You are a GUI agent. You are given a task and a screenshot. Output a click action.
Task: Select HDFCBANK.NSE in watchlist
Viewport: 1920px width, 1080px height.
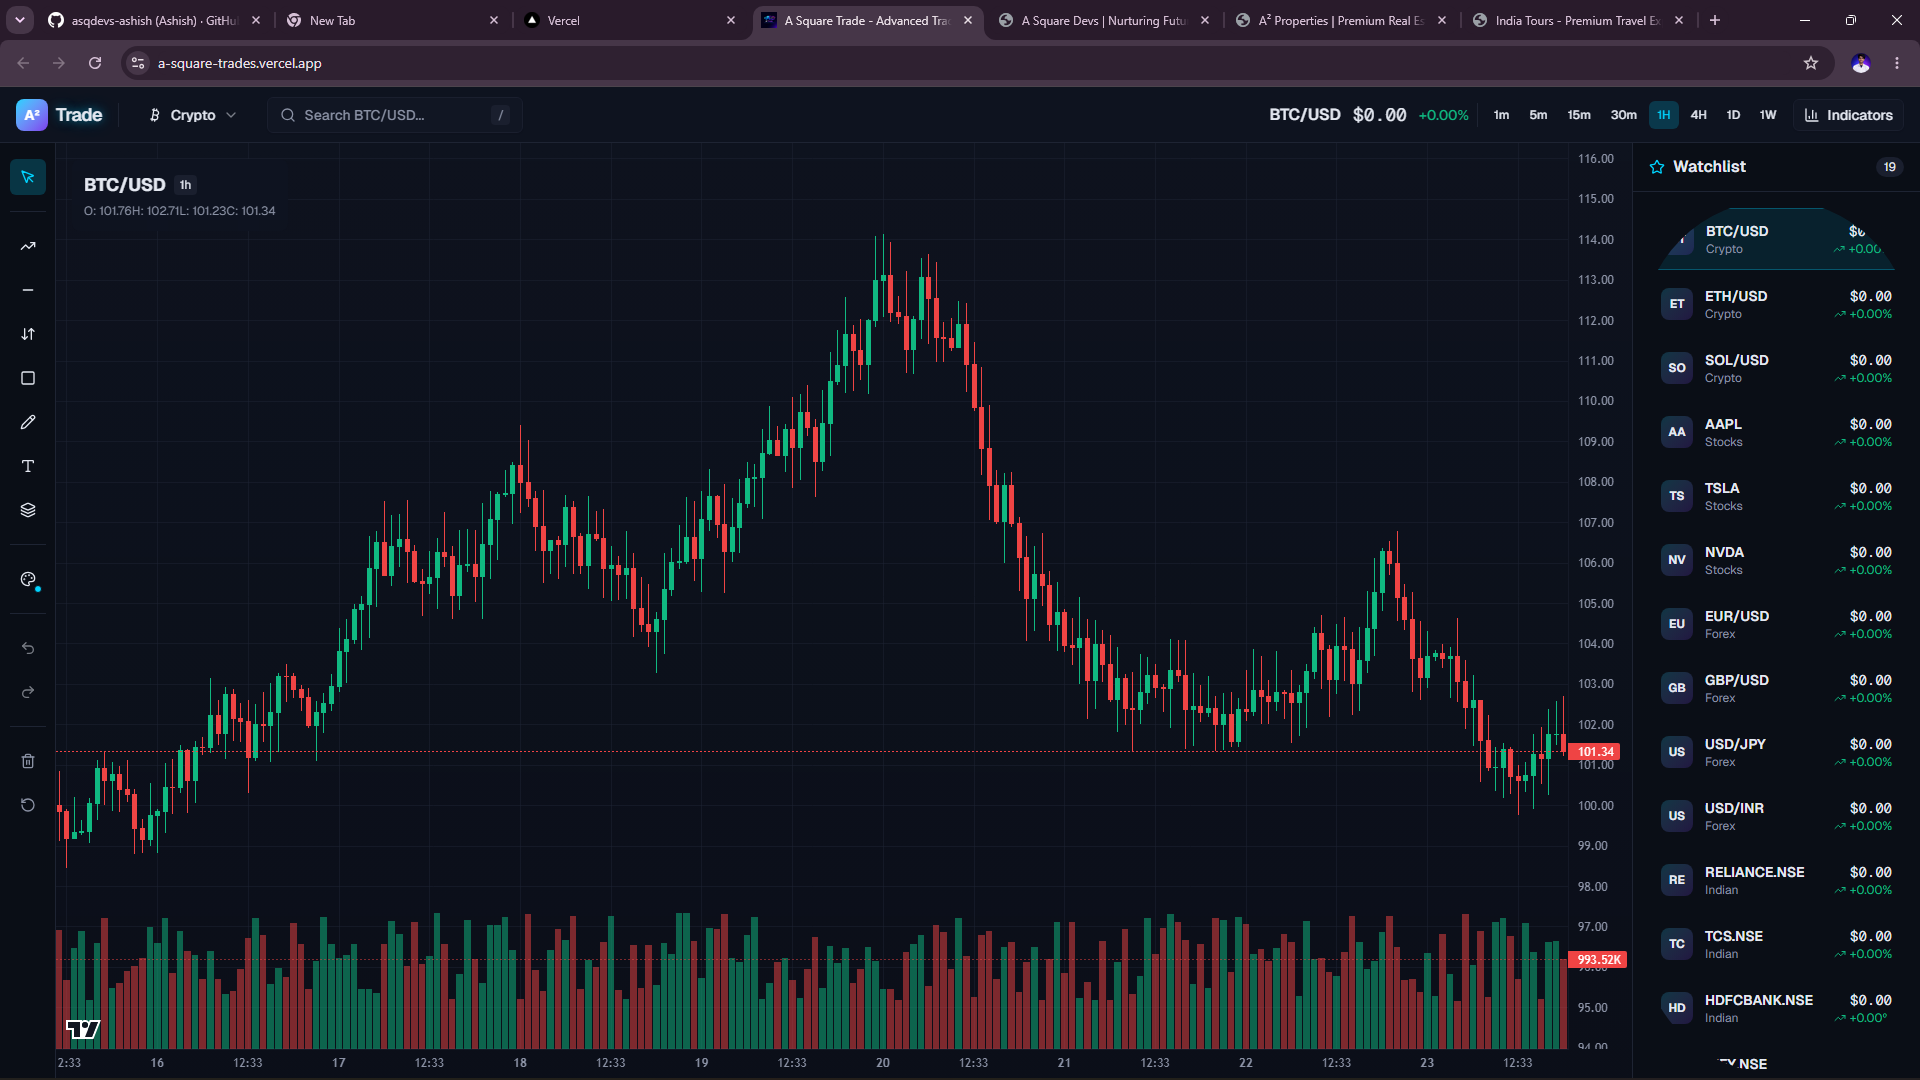click(x=1776, y=1008)
